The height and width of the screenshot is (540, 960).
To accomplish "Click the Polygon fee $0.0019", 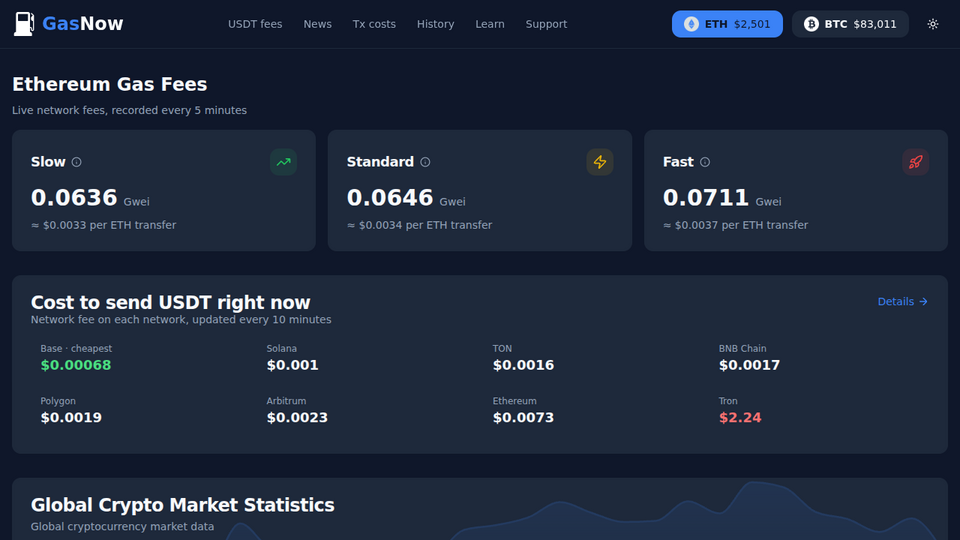I will [x=71, y=418].
